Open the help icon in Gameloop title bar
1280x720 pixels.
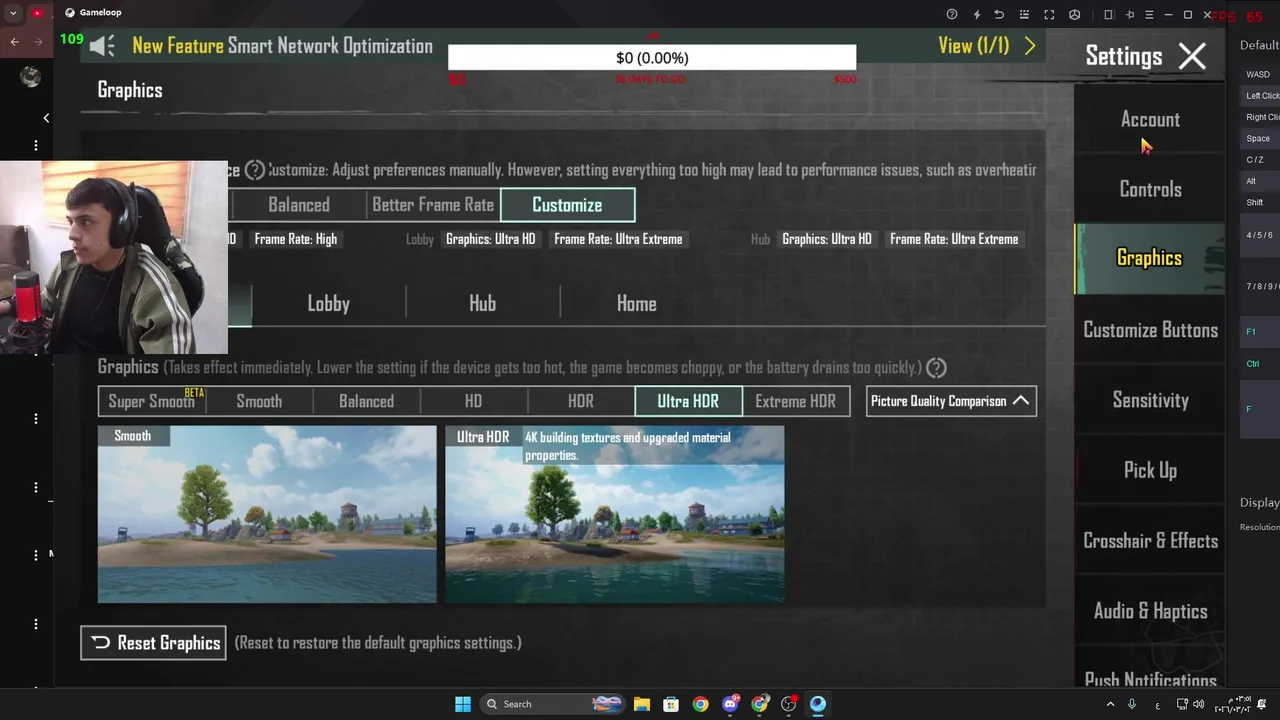click(951, 14)
